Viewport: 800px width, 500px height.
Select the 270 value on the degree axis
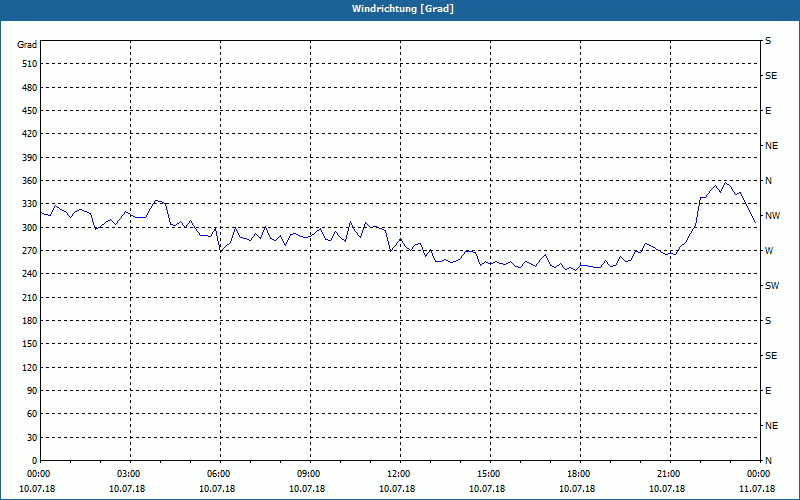click(x=30, y=251)
